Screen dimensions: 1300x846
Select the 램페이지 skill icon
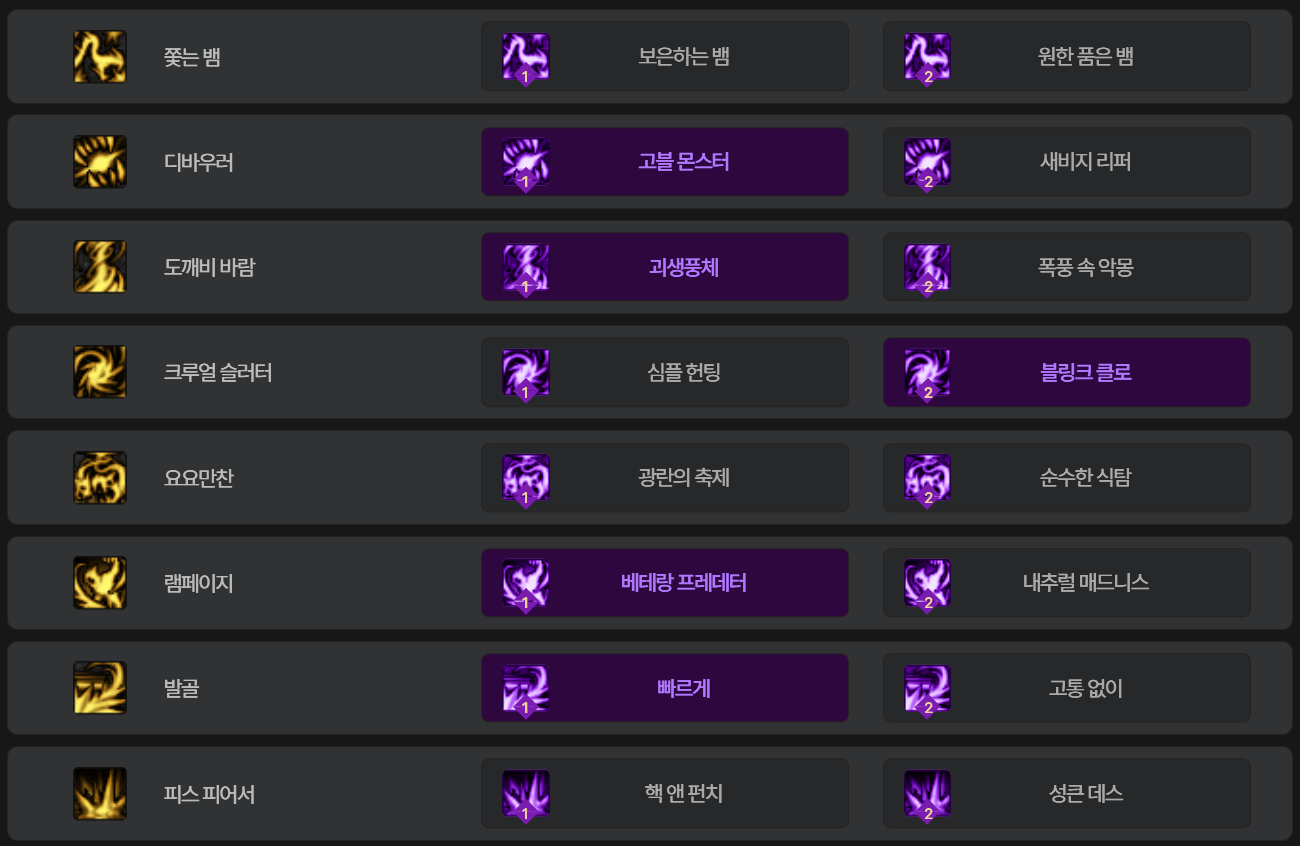(x=100, y=583)
